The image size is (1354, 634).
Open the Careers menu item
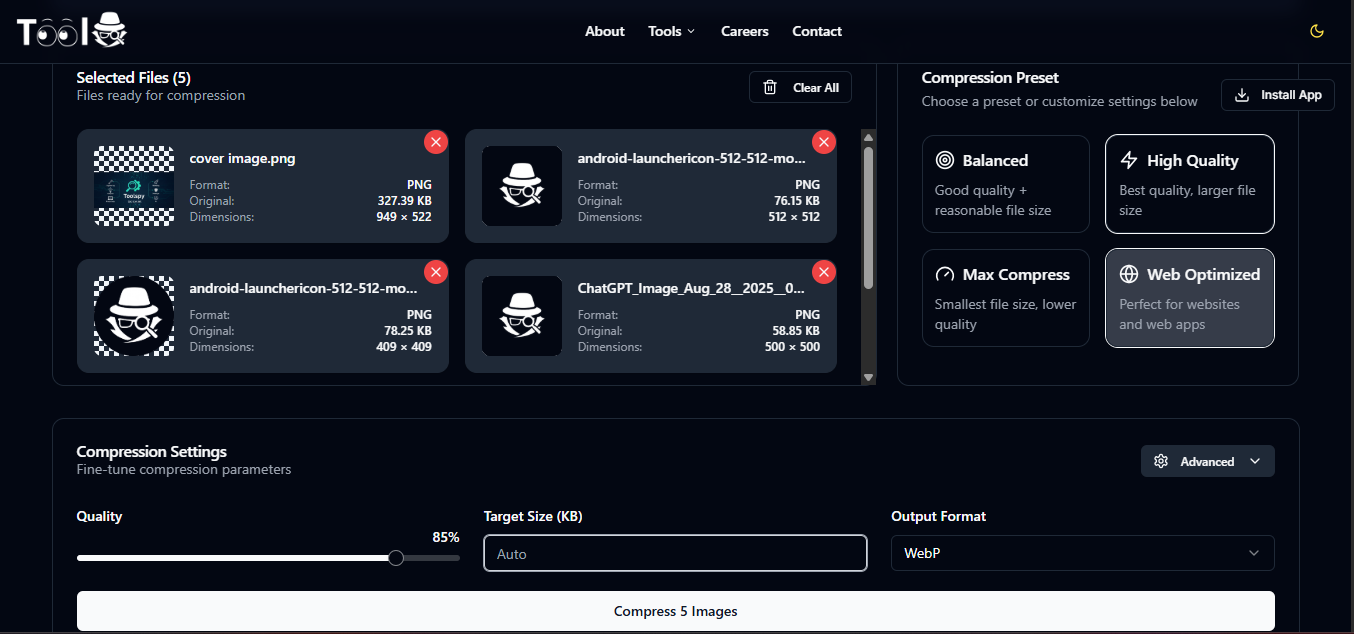click(744, 31)
